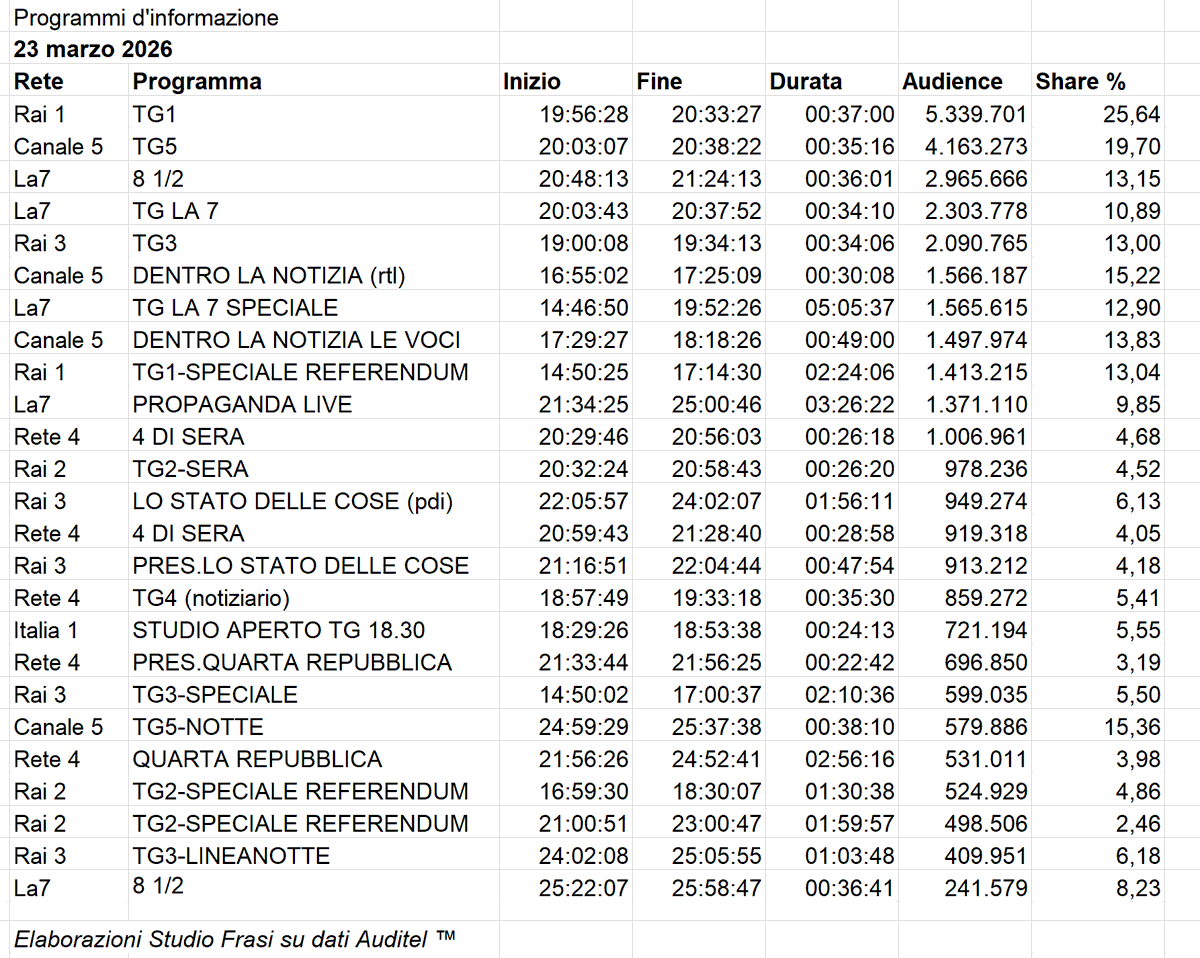1200x958 pixels.
Task: Click the date cell '23 marzo 2026'
Action: (x=93, y=49)
